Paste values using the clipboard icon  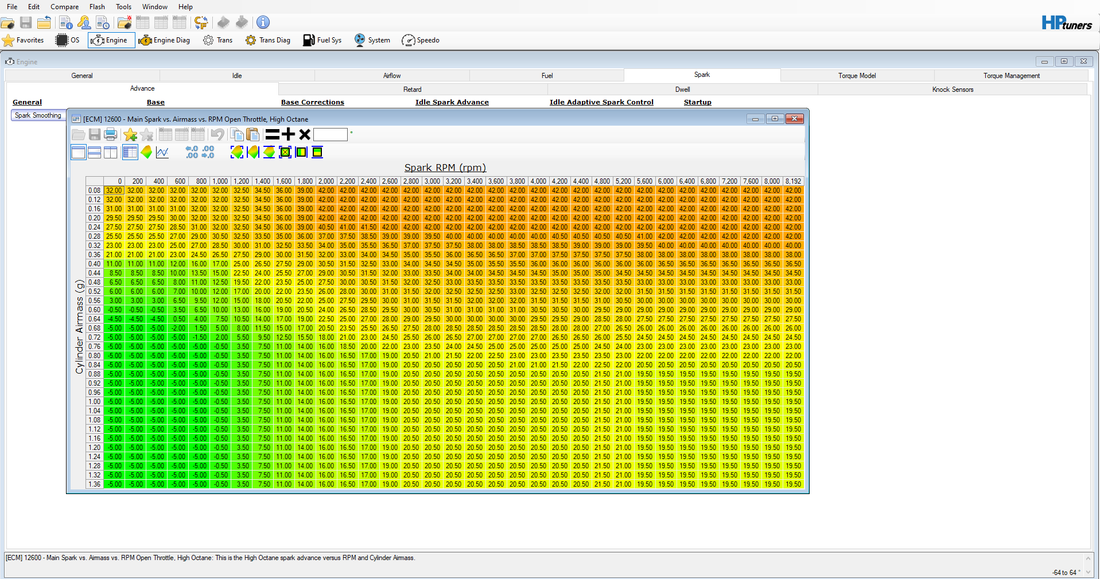coord(254,135)
